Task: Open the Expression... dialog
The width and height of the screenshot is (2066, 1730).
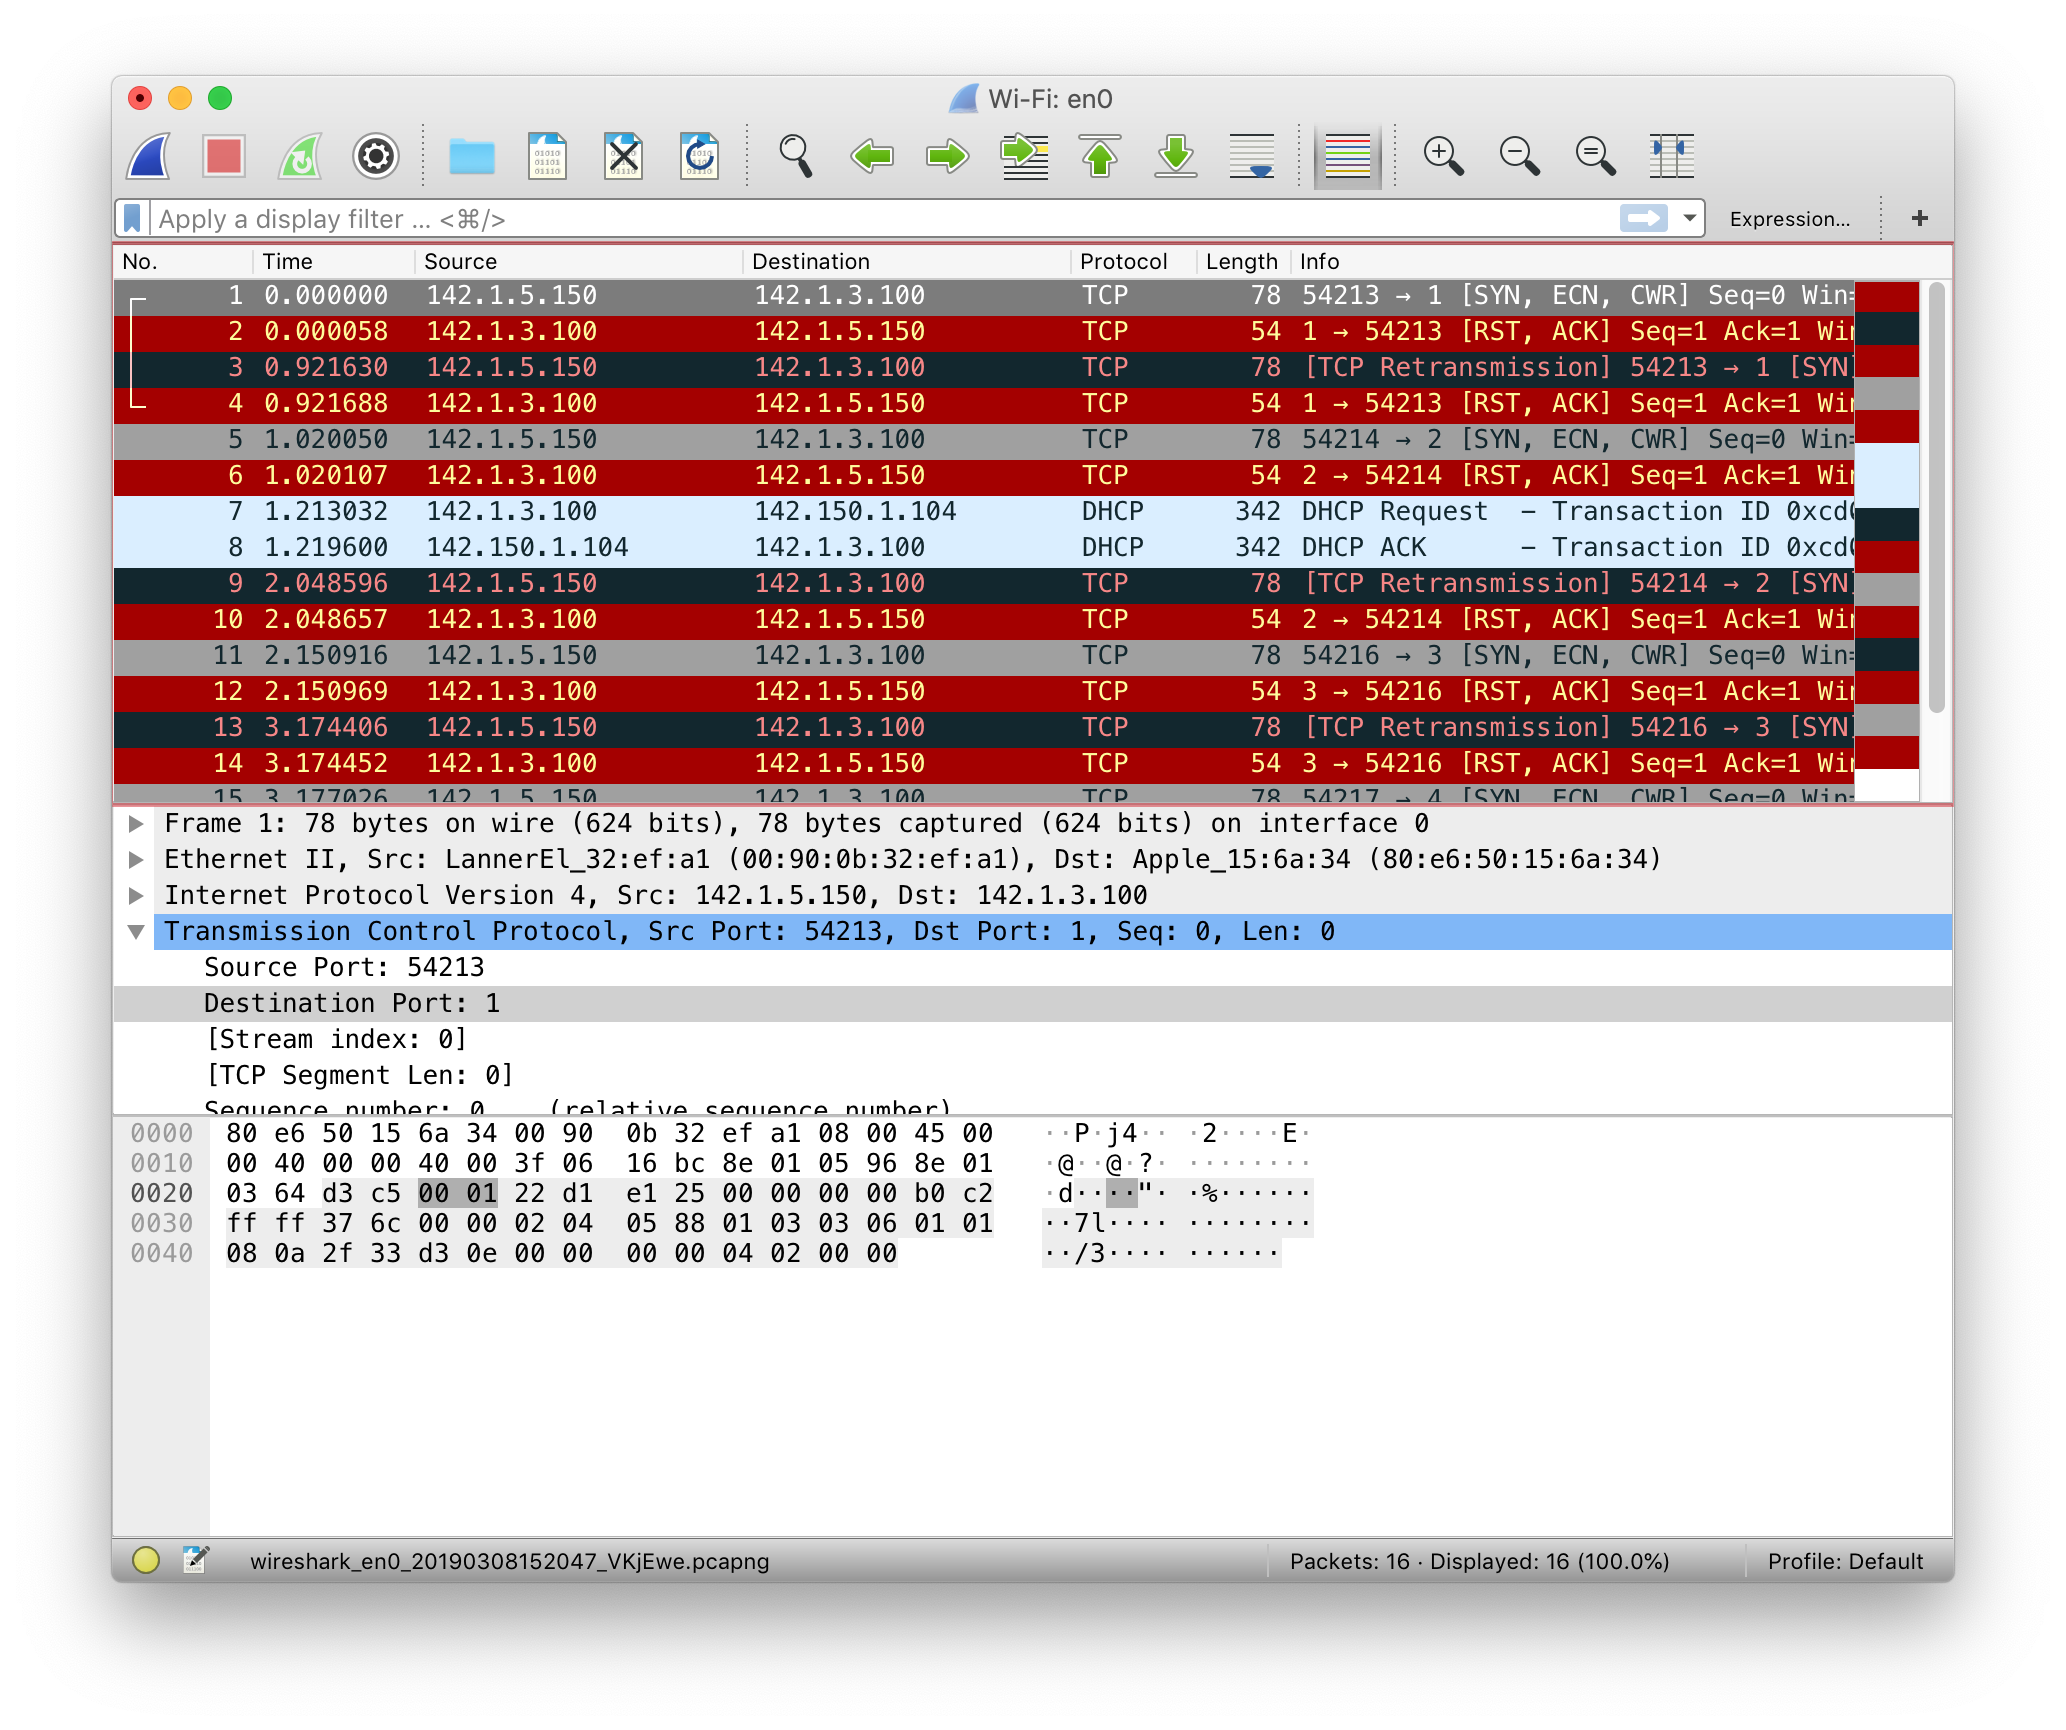Action: (x=1789, y=219)
